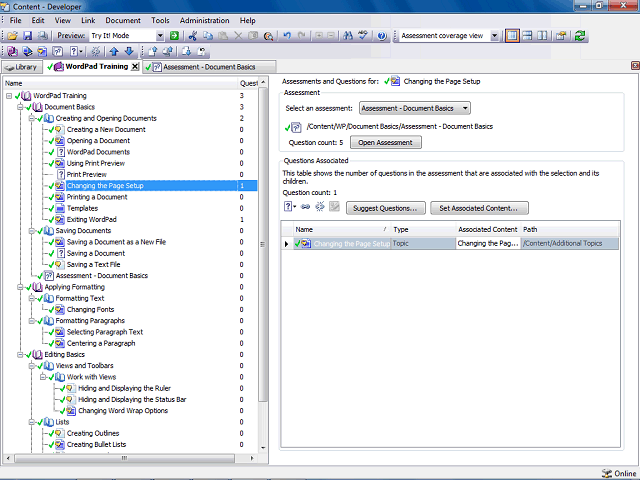Switch to the Library tab
Viewport: 640px width, 480px height.
click(x=22, y=67)
